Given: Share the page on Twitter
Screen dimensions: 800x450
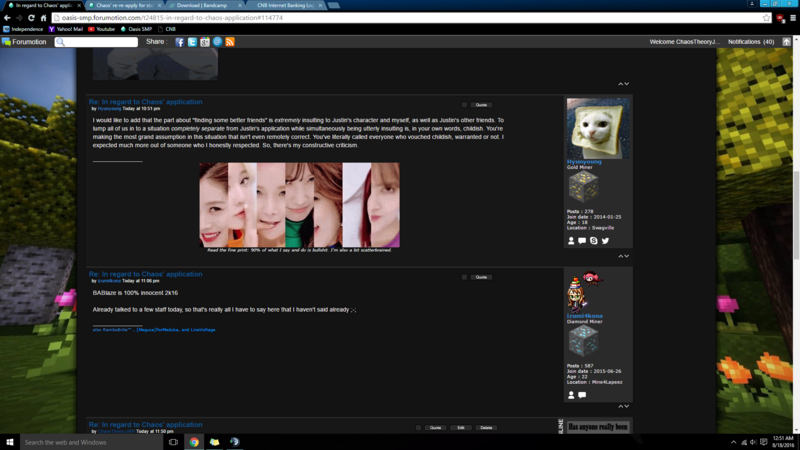Looking at the screenshot, I should point(192,42).
